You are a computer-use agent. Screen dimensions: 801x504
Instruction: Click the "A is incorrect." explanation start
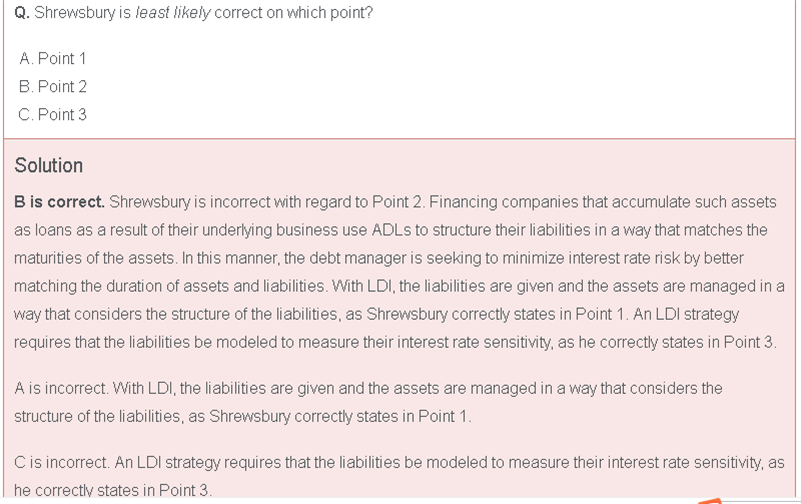pyautogui.click(x=60, y=388)
